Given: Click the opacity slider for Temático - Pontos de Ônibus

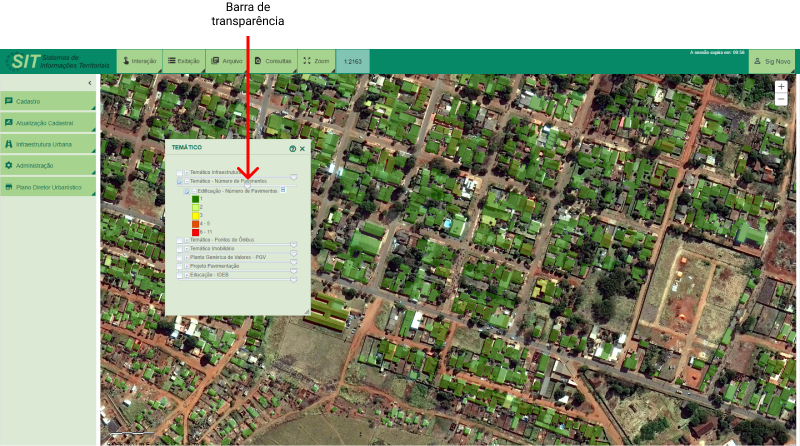Looking at the screenshot, I should 294,243.
